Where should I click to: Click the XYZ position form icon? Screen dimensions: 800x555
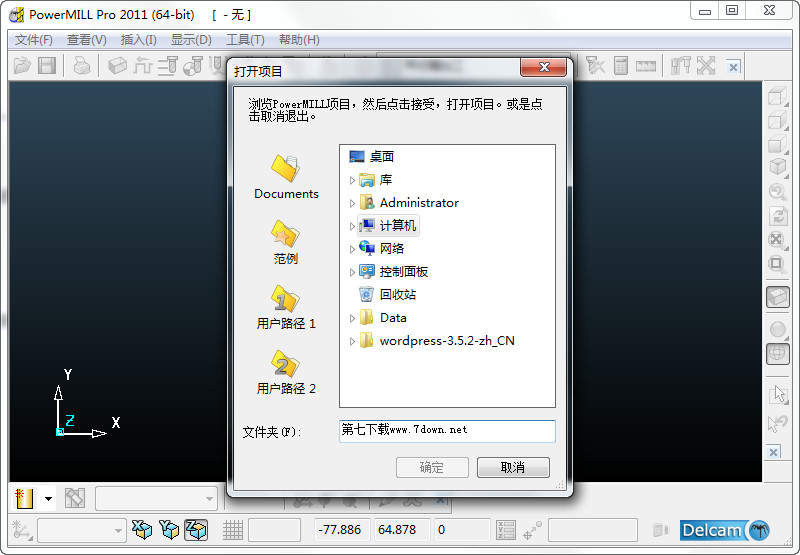tap(506, 531)
